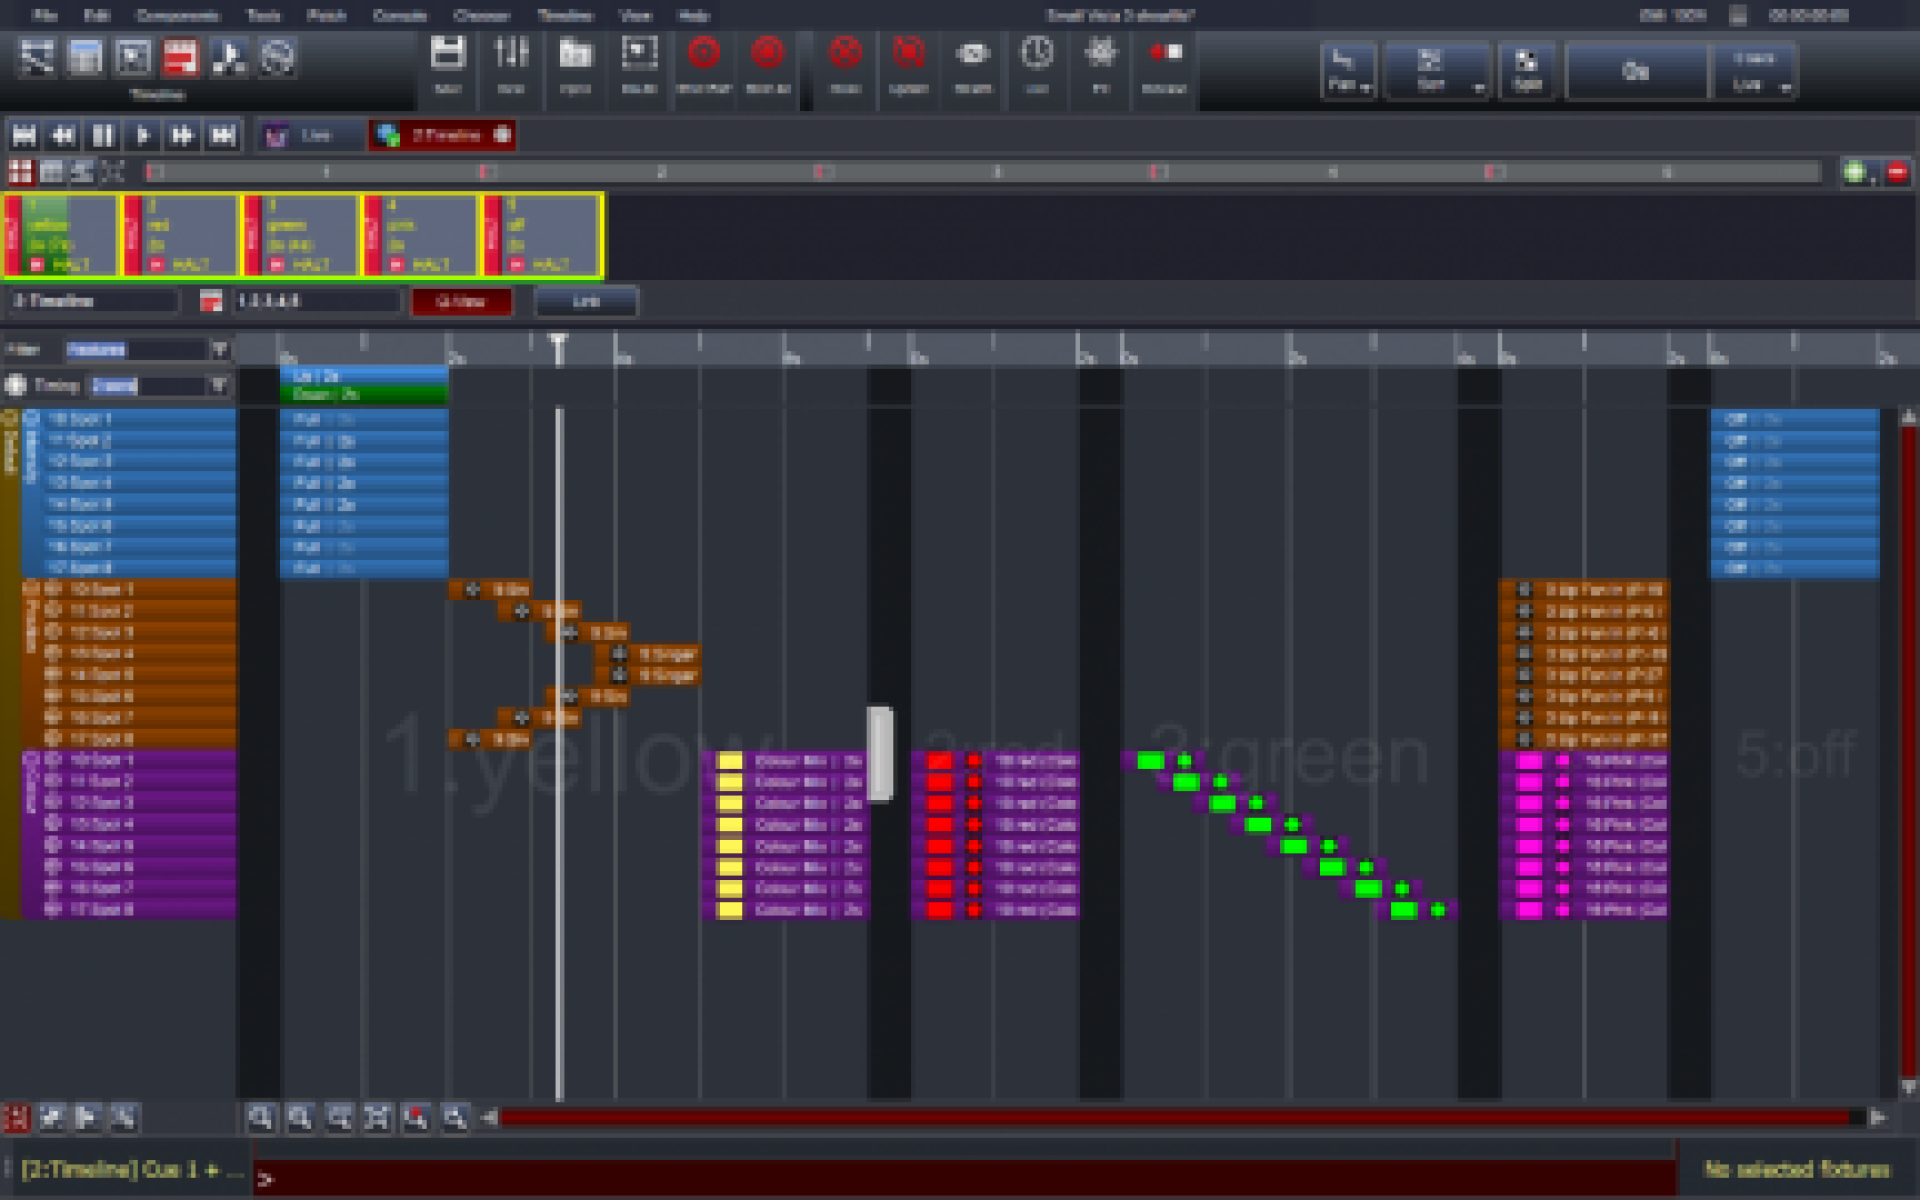This screenshot has height=1200, width=1920.
Task: Select the red Timeline view icon
Action: [180, 57]
